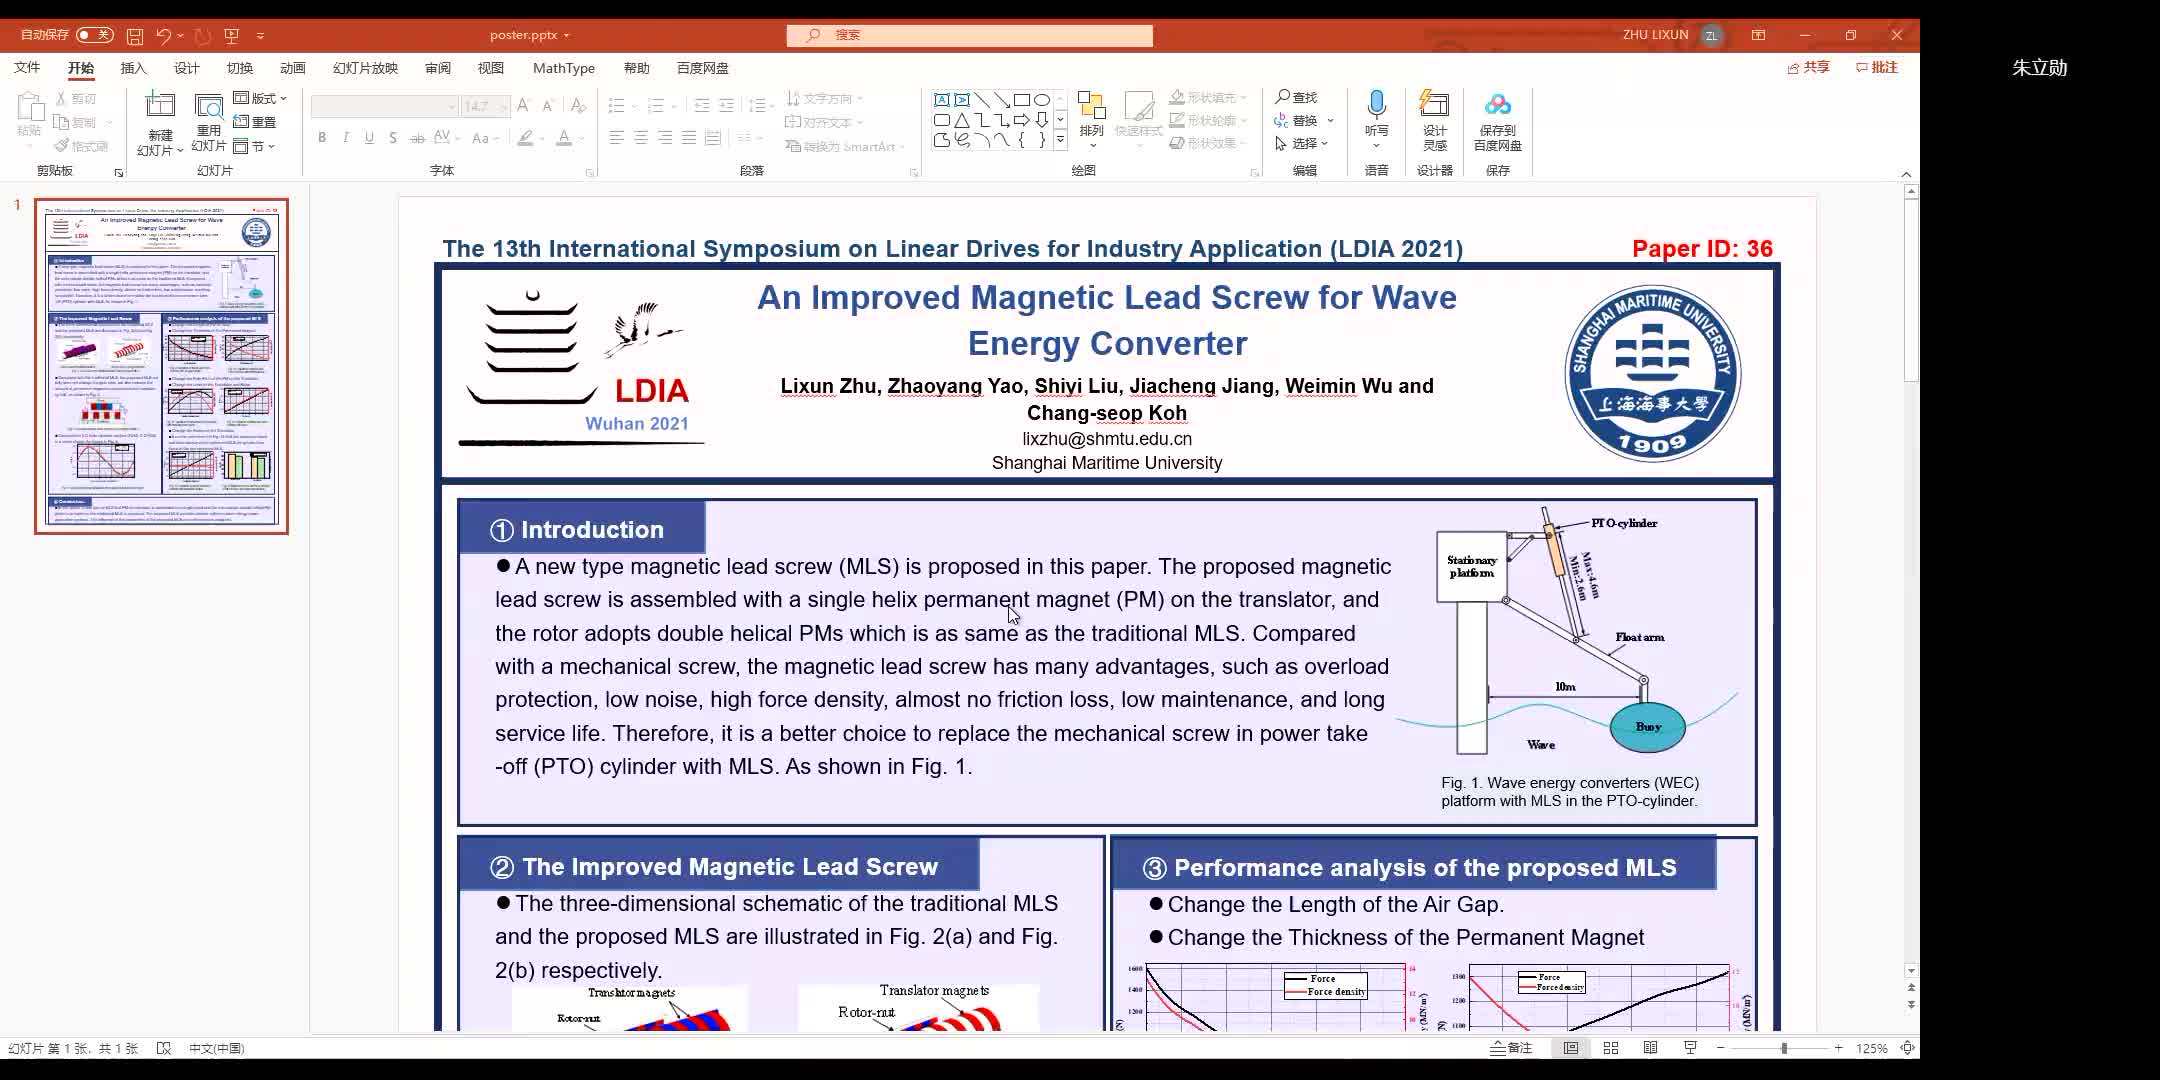Viewport: 2160px width, 1080px height.
Task: Click the Fit slide to window icon
Action: point(1907,1048)
